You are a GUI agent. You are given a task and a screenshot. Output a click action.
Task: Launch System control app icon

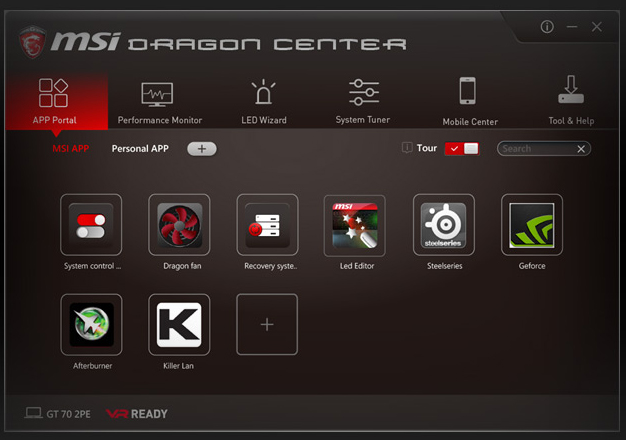(91, 225)
